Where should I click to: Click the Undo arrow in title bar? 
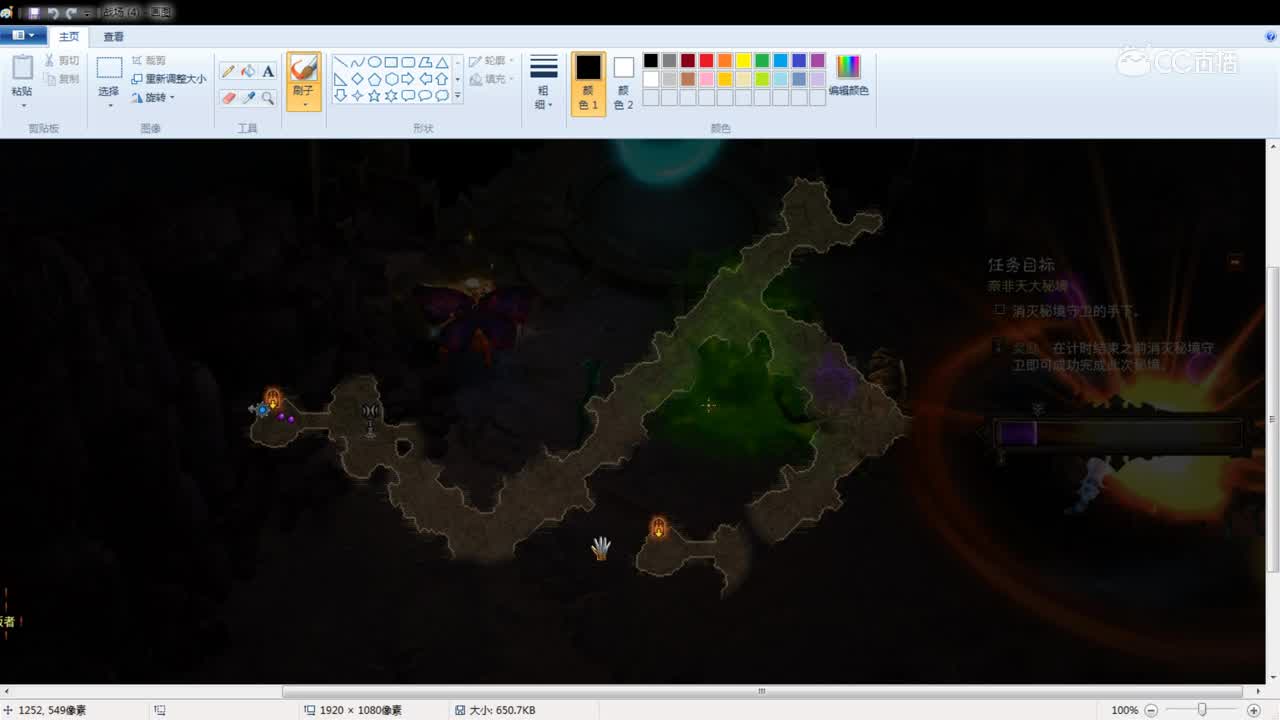pyautogui.click(x=53, y=12)
